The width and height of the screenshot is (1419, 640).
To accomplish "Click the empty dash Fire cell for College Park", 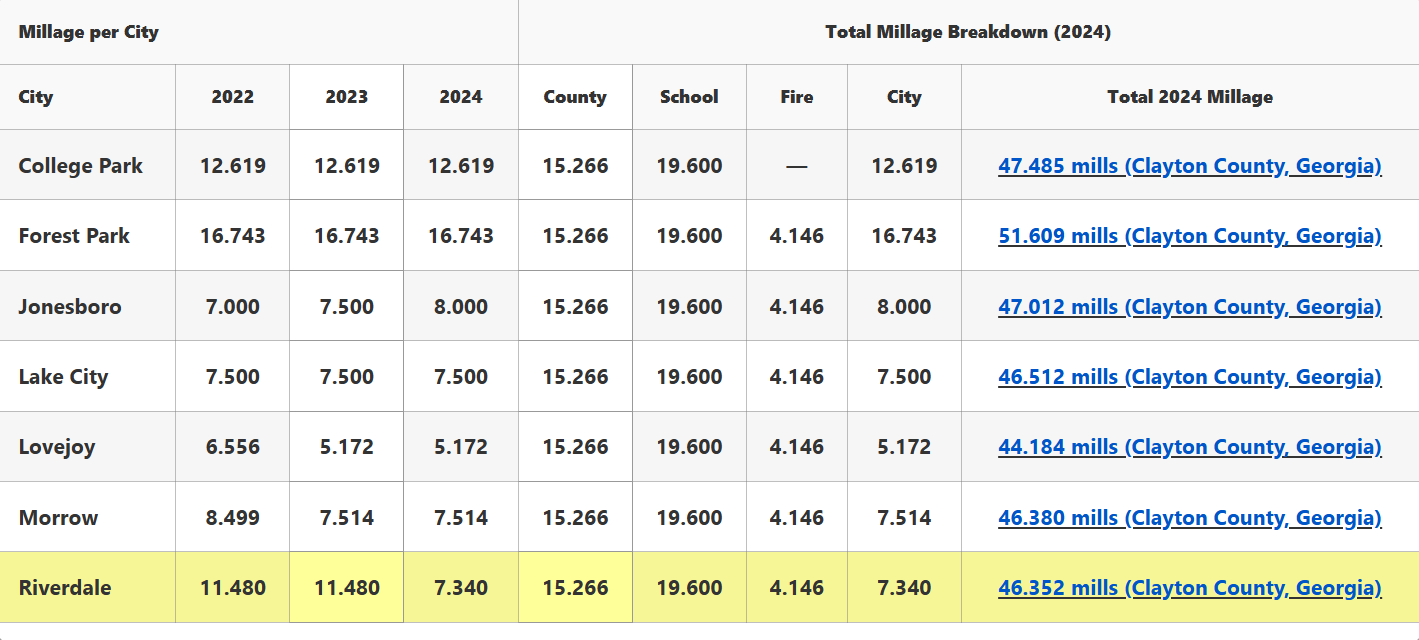I will tap(797, 166).
